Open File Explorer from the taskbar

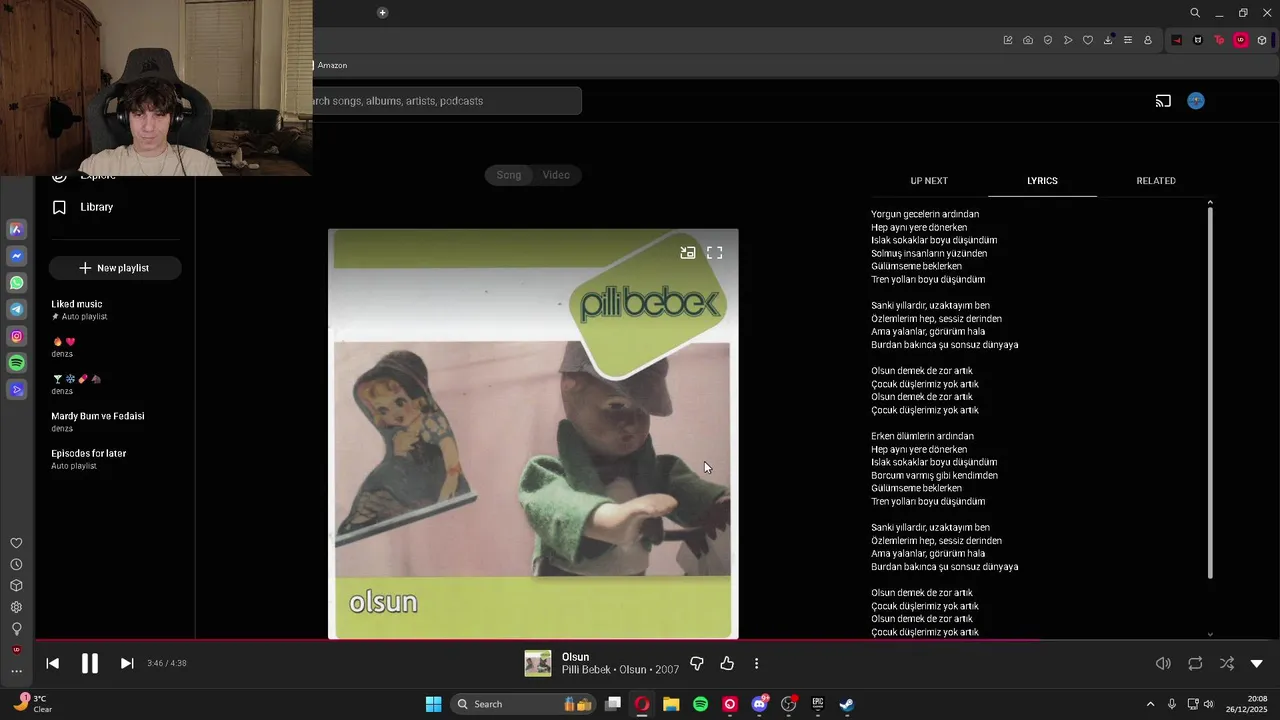(x=671, y=704)
